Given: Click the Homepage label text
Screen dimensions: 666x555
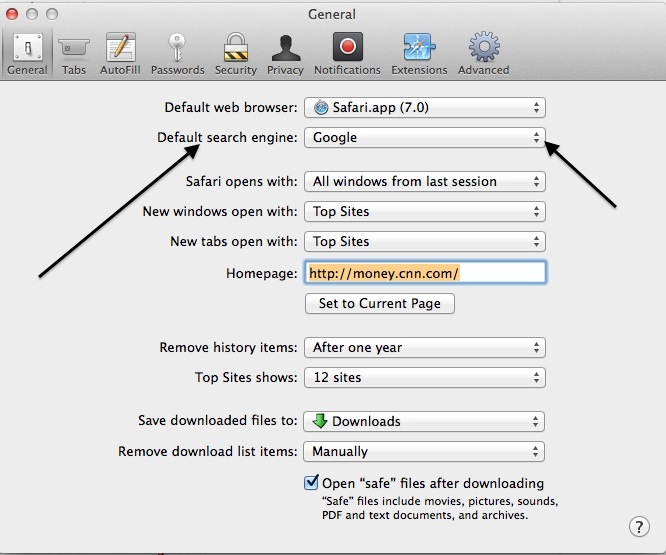Looking at the screenshot, I should (x=262, y=273).
